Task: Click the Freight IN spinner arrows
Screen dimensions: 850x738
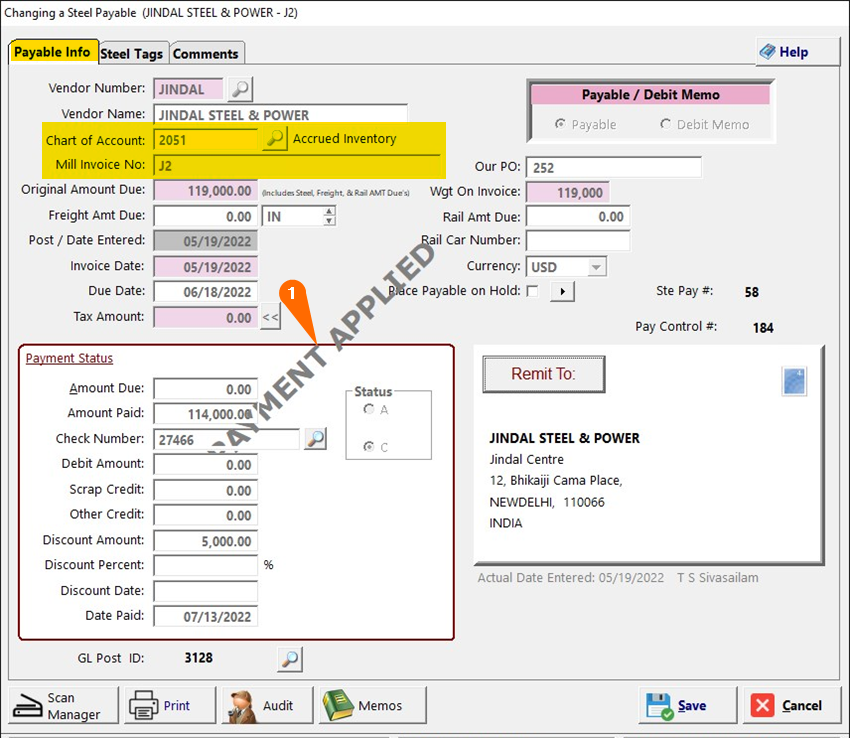Action: (329, 216)
